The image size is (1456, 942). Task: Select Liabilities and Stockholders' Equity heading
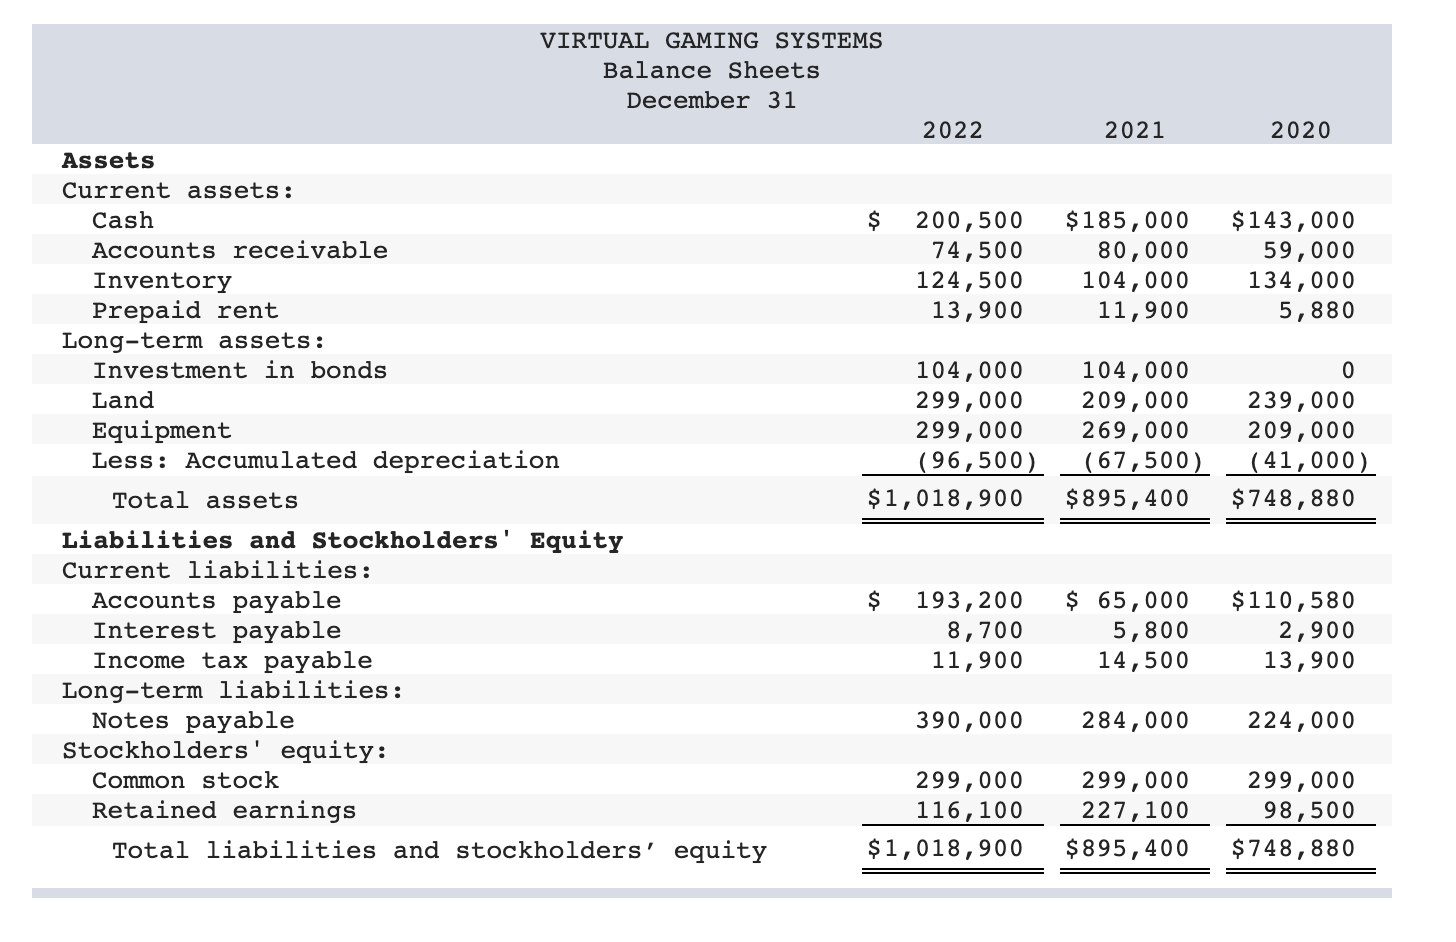342,541
